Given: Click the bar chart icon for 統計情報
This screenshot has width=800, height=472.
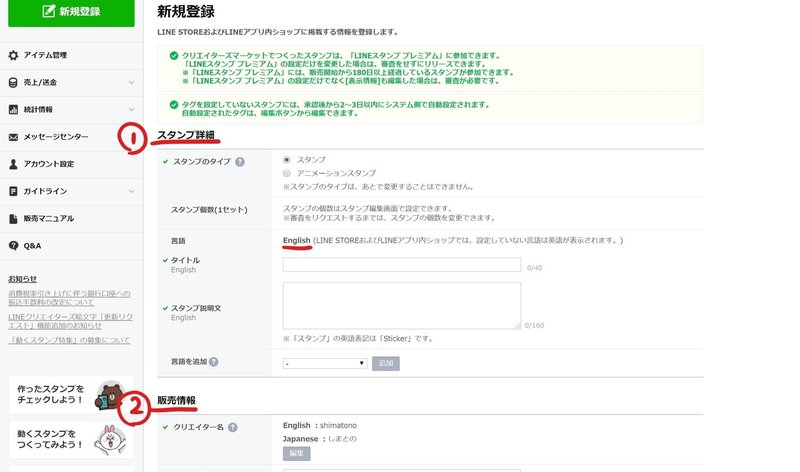Looking at the screenshot, I should coord(13,109).
